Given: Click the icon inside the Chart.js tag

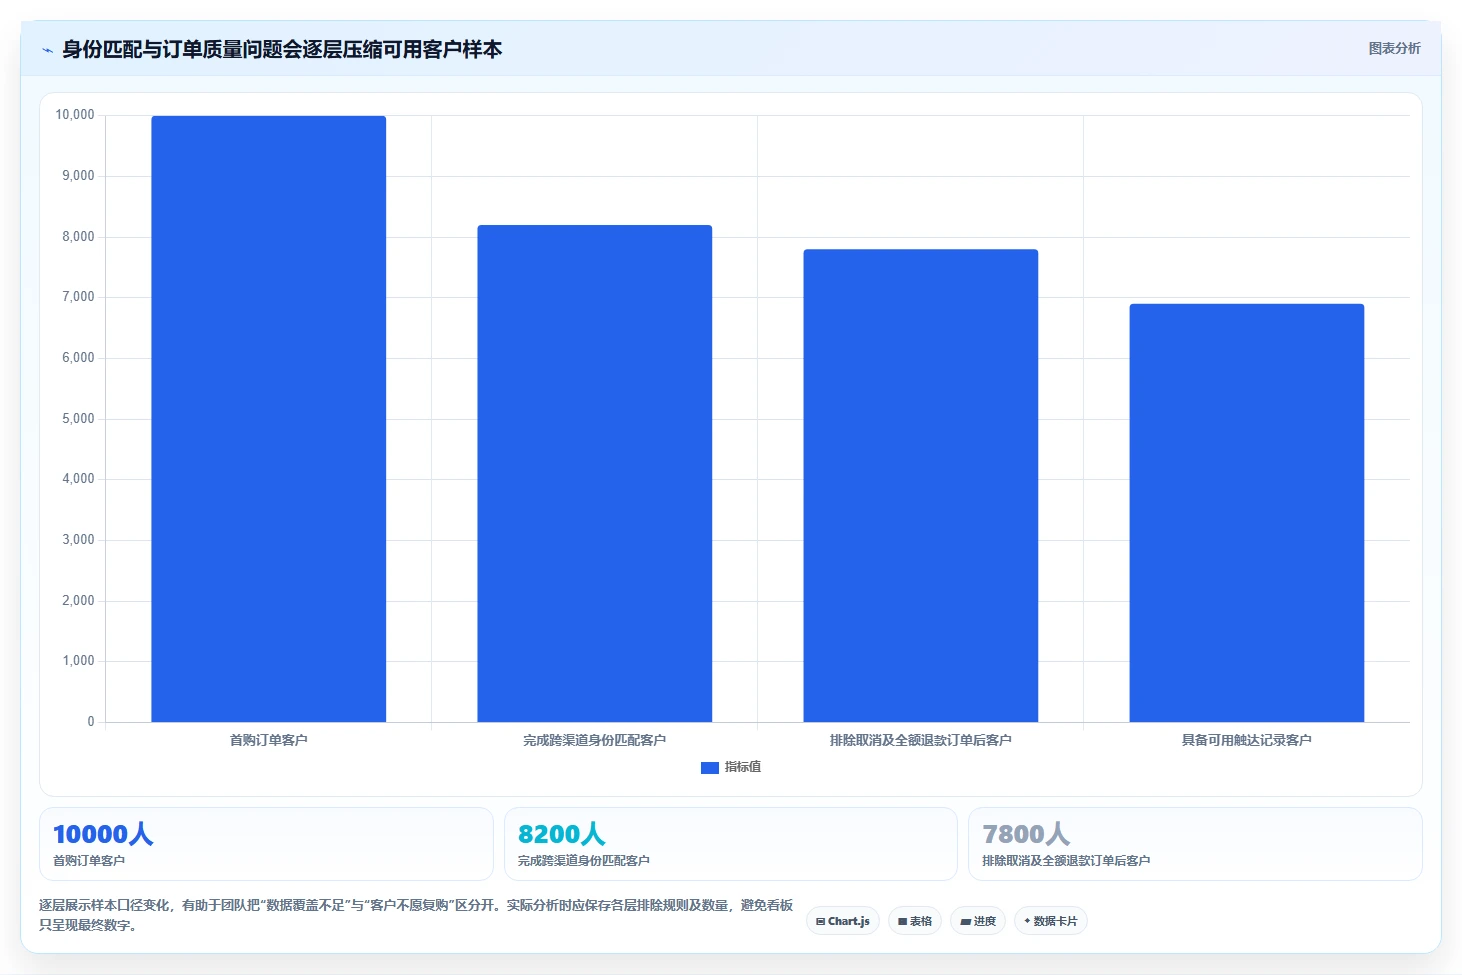Looking at the screenshot, I should click(820, 922).
